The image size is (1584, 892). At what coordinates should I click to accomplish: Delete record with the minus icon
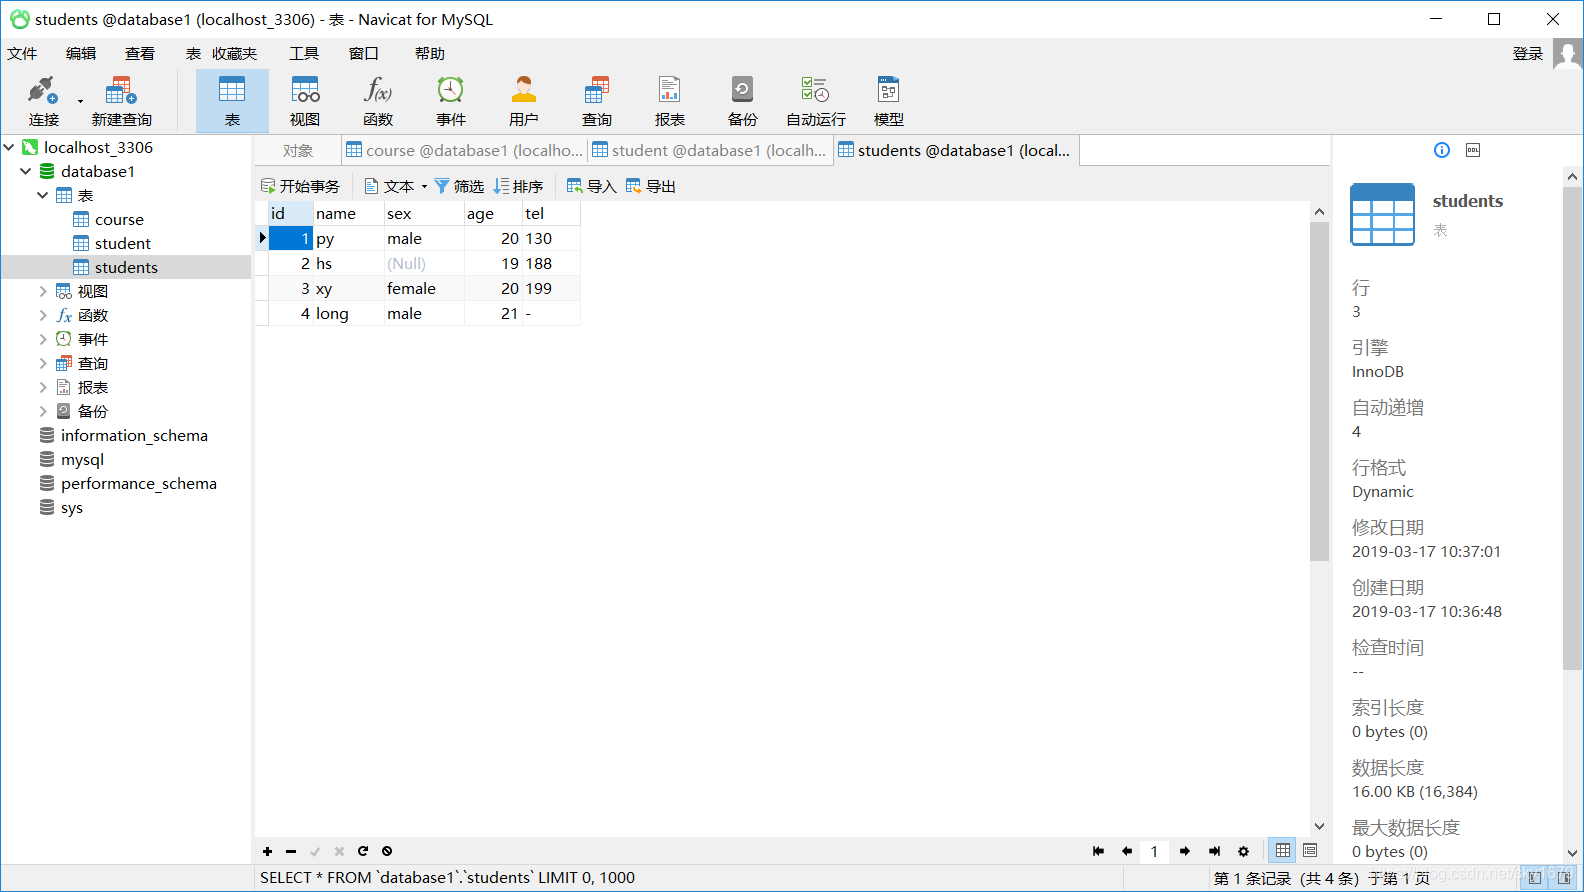coord(291,851)
